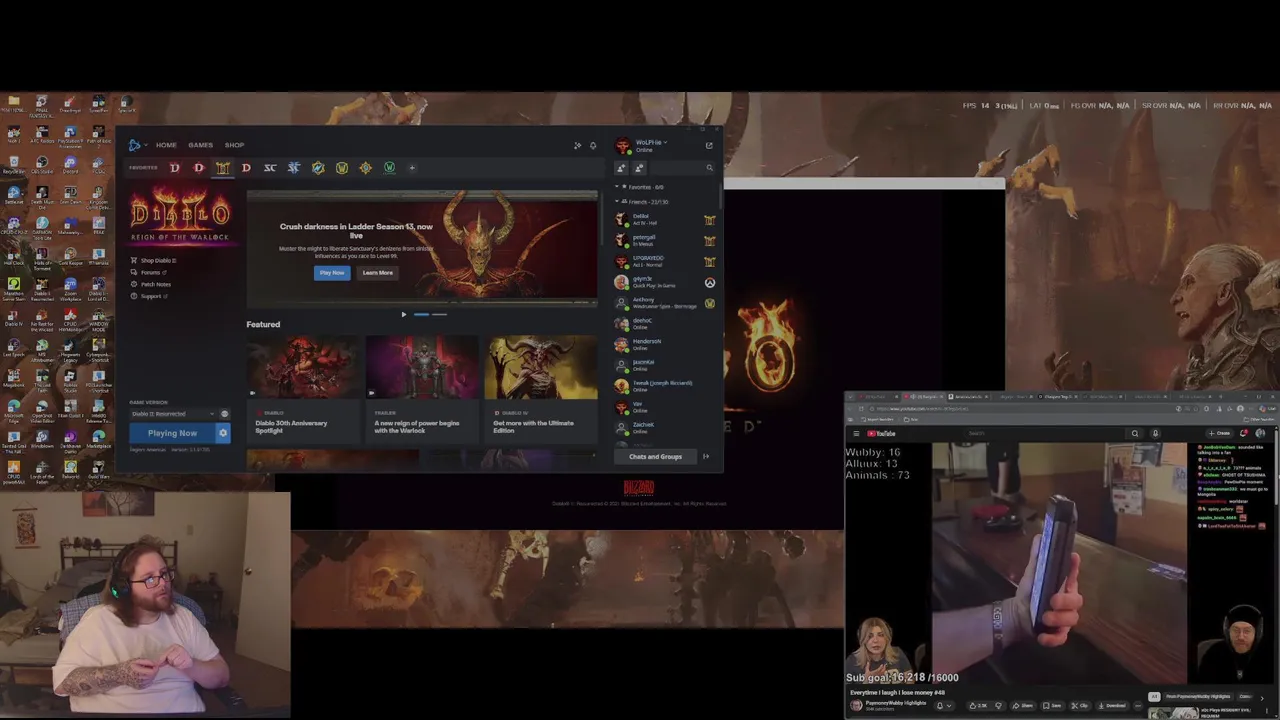Open the Support link

click(149, 297)
